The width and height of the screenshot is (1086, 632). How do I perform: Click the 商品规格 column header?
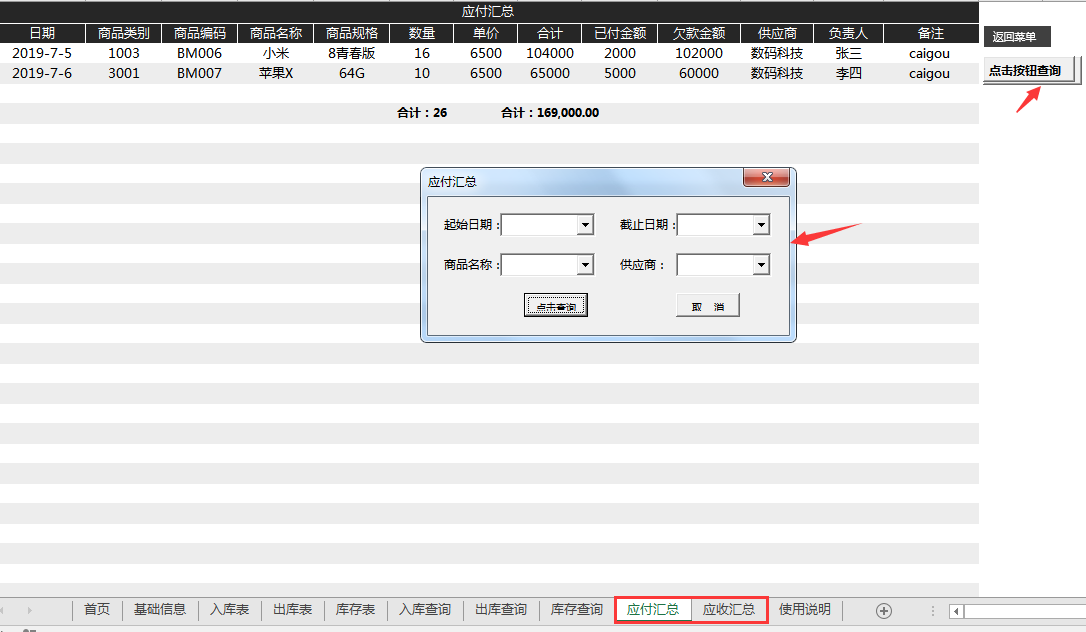tap(352, 33)
